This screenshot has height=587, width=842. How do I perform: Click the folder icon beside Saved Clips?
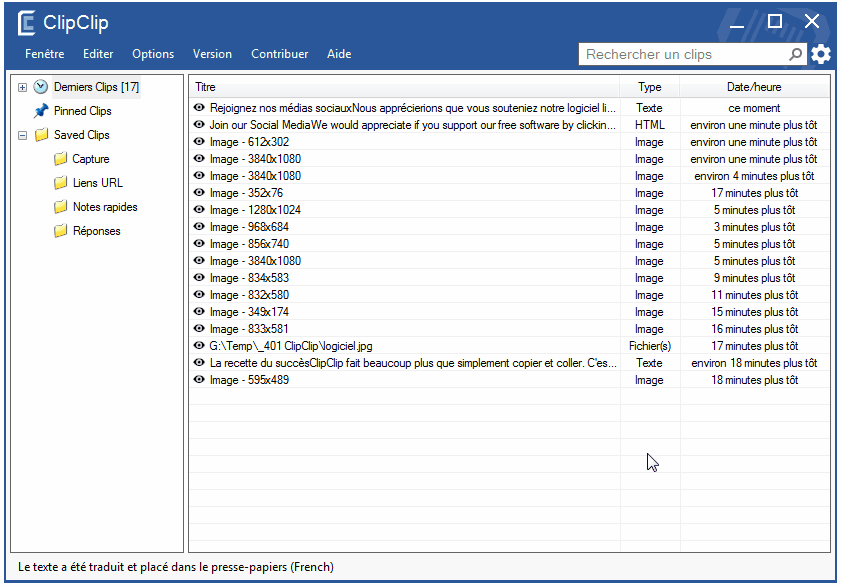tap(41, 135)
